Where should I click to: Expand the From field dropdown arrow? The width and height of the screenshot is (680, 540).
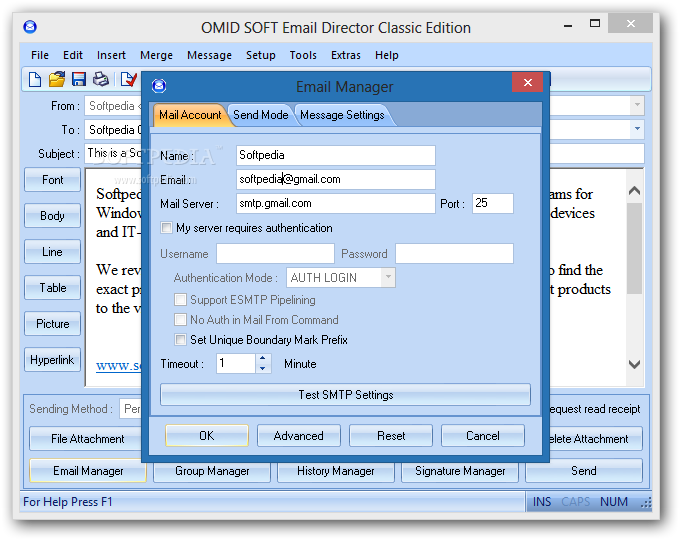point(637,105)
